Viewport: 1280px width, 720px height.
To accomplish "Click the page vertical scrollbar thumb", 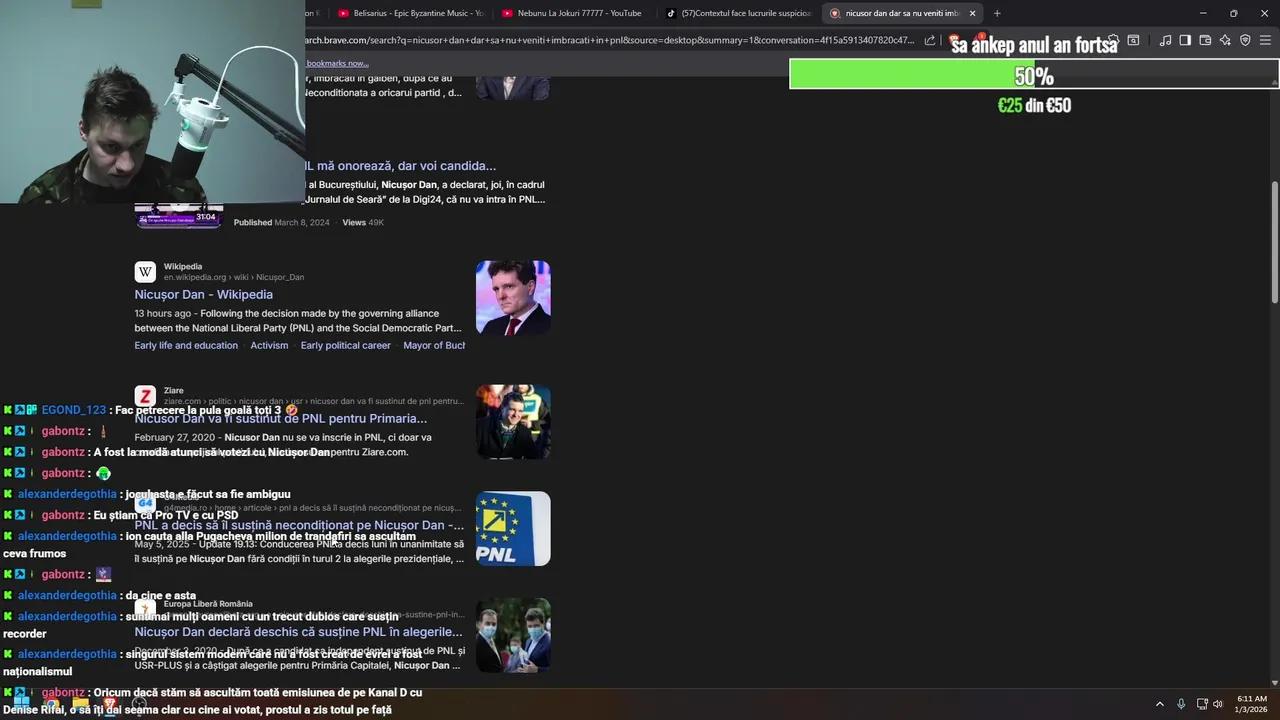I will coord(1274,240).
